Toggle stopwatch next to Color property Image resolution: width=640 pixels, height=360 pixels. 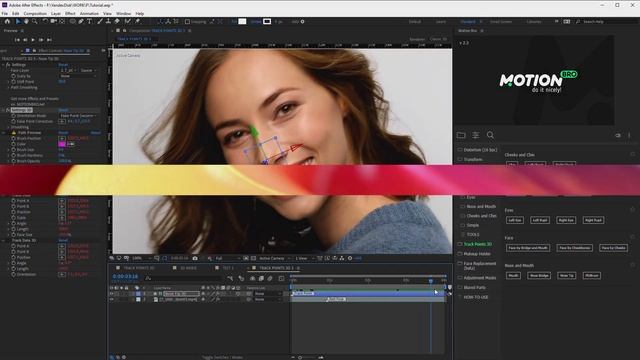coord(13,144)
